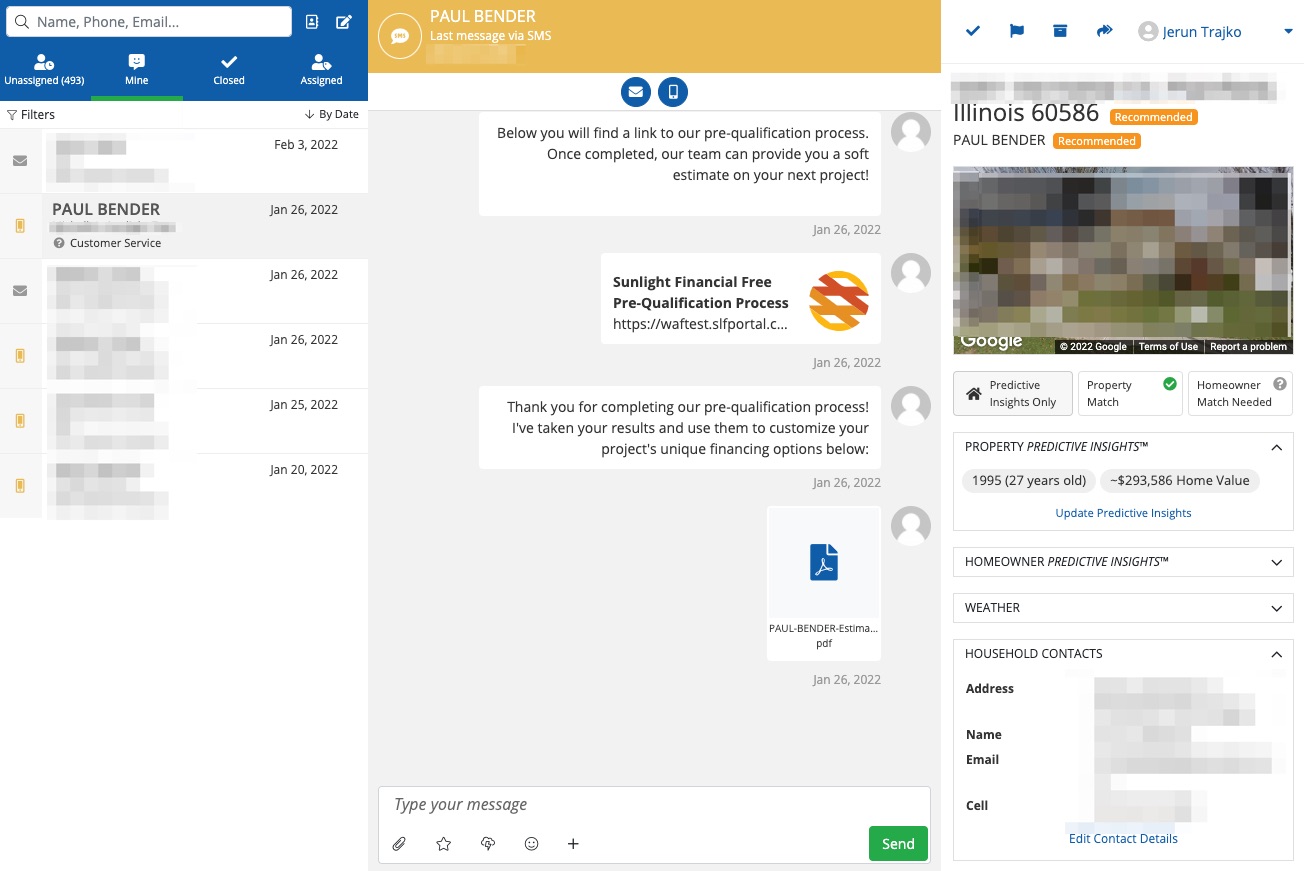Screen dimensions: 1304x871
Task: Switch to email channel with envelope icon
Action: tap(635, 93)
